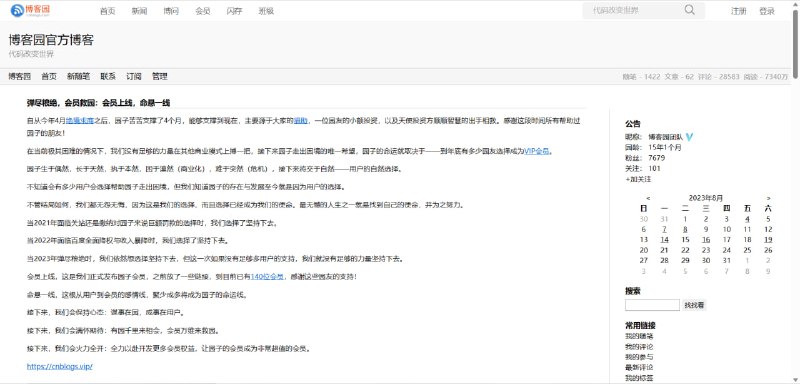The height and width of the screenshot is (384, 800).
Task: Open 新闻 in the top navigation
Action: [x=139, y=11]
